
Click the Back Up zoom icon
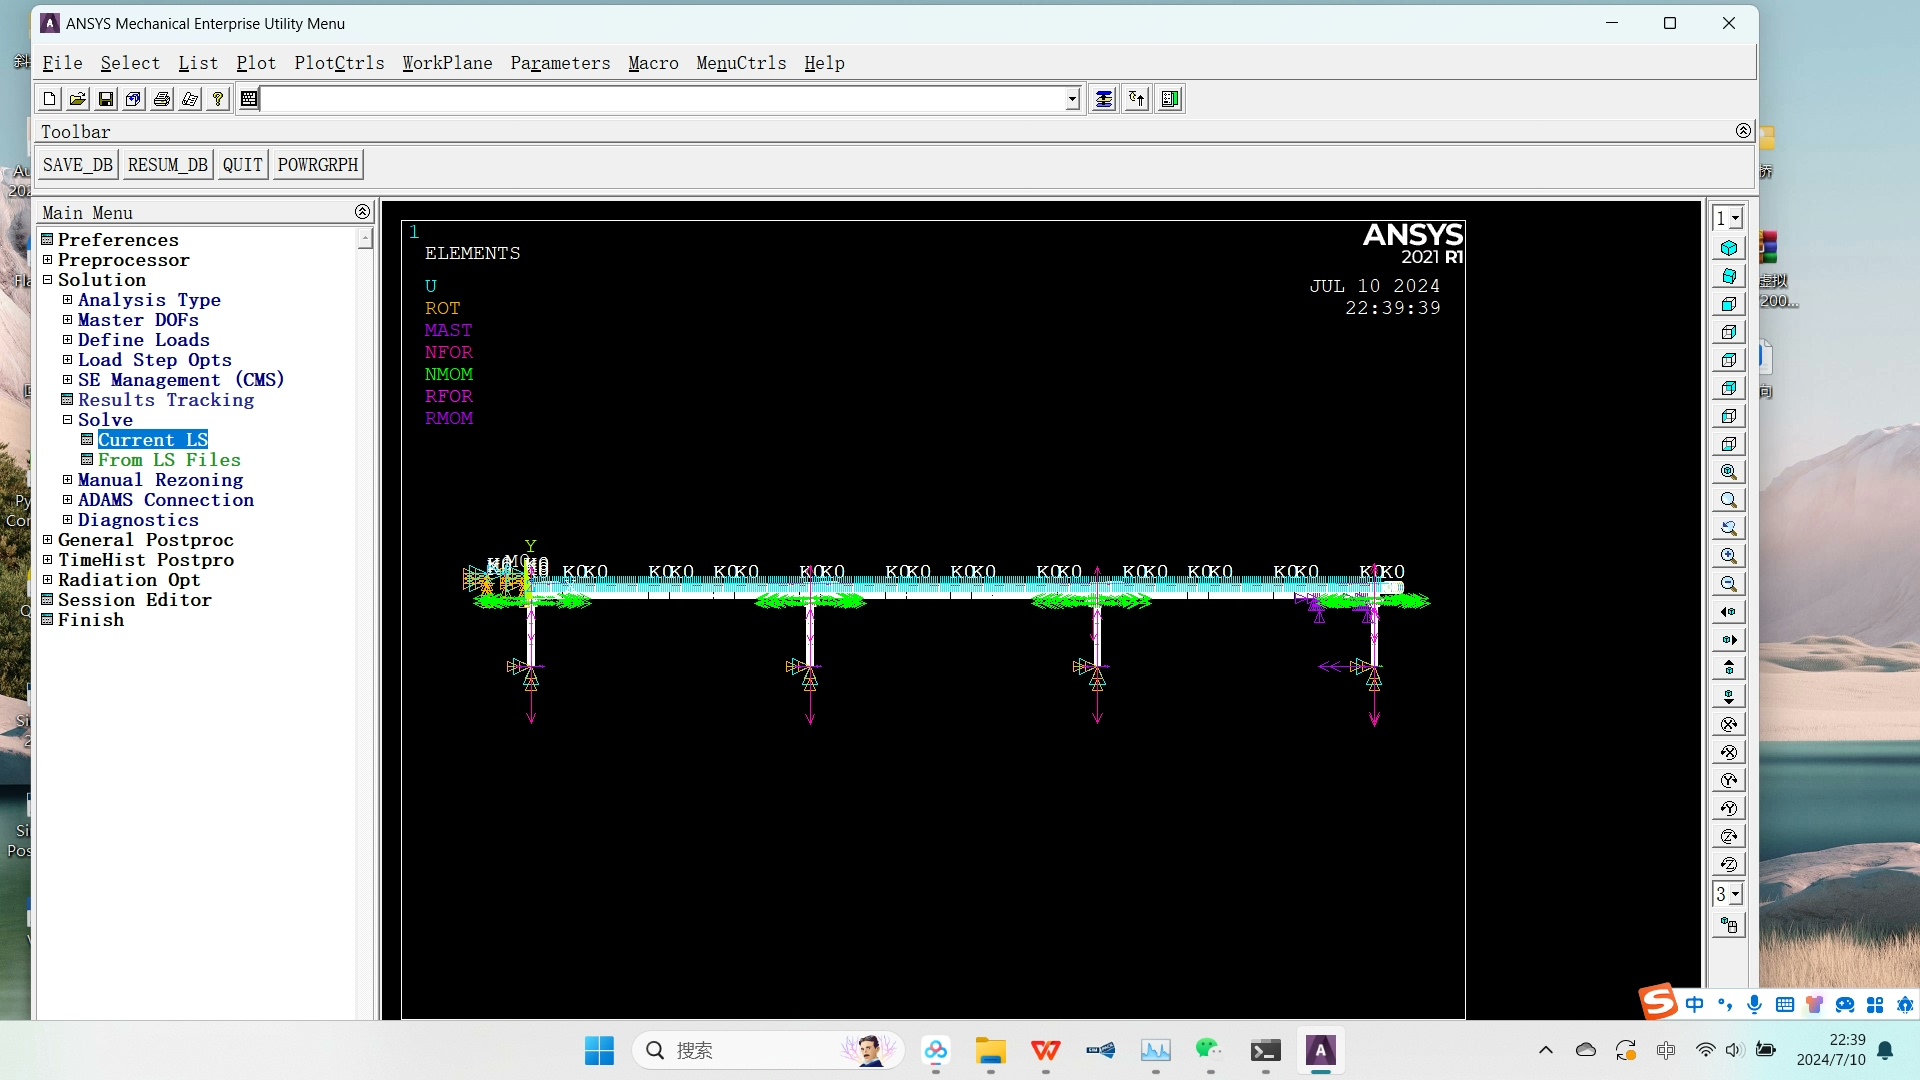click(1729, 528)
